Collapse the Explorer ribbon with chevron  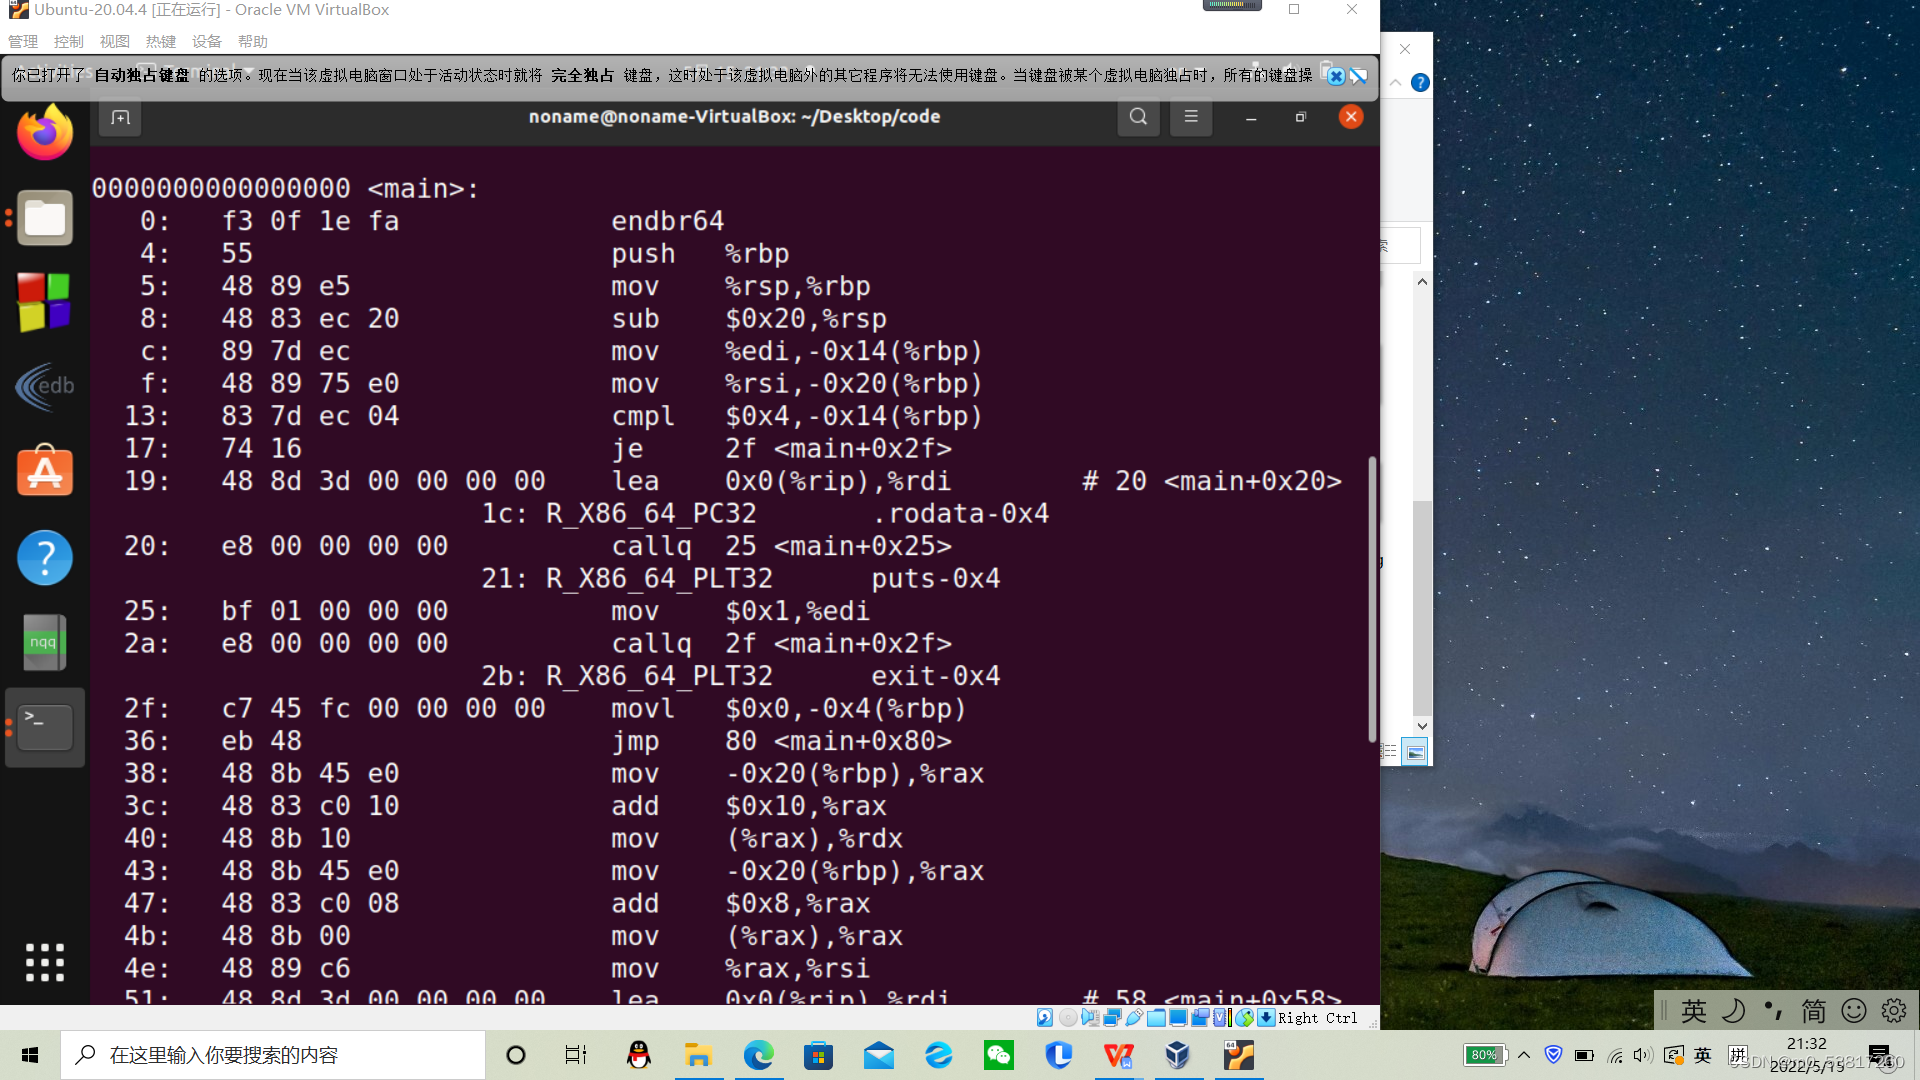[x=1395, y=83]
